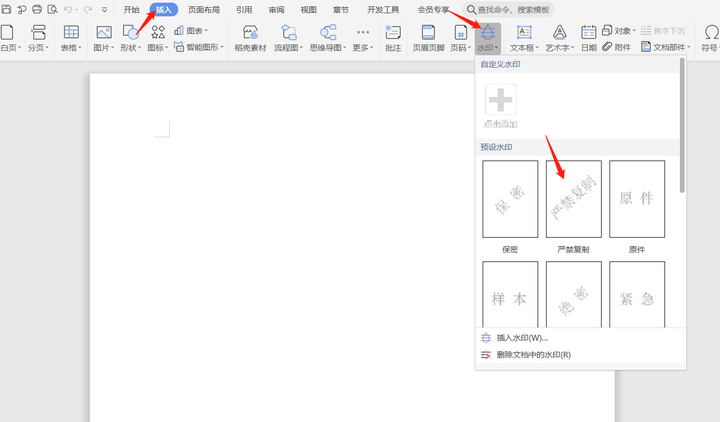
Task: Open the View (视图) tab
Action: tap(309, 10)
